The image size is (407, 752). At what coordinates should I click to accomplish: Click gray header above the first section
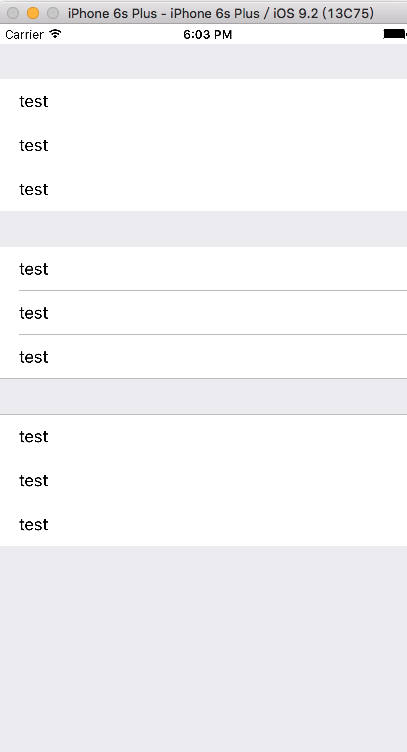pos(203,61)
